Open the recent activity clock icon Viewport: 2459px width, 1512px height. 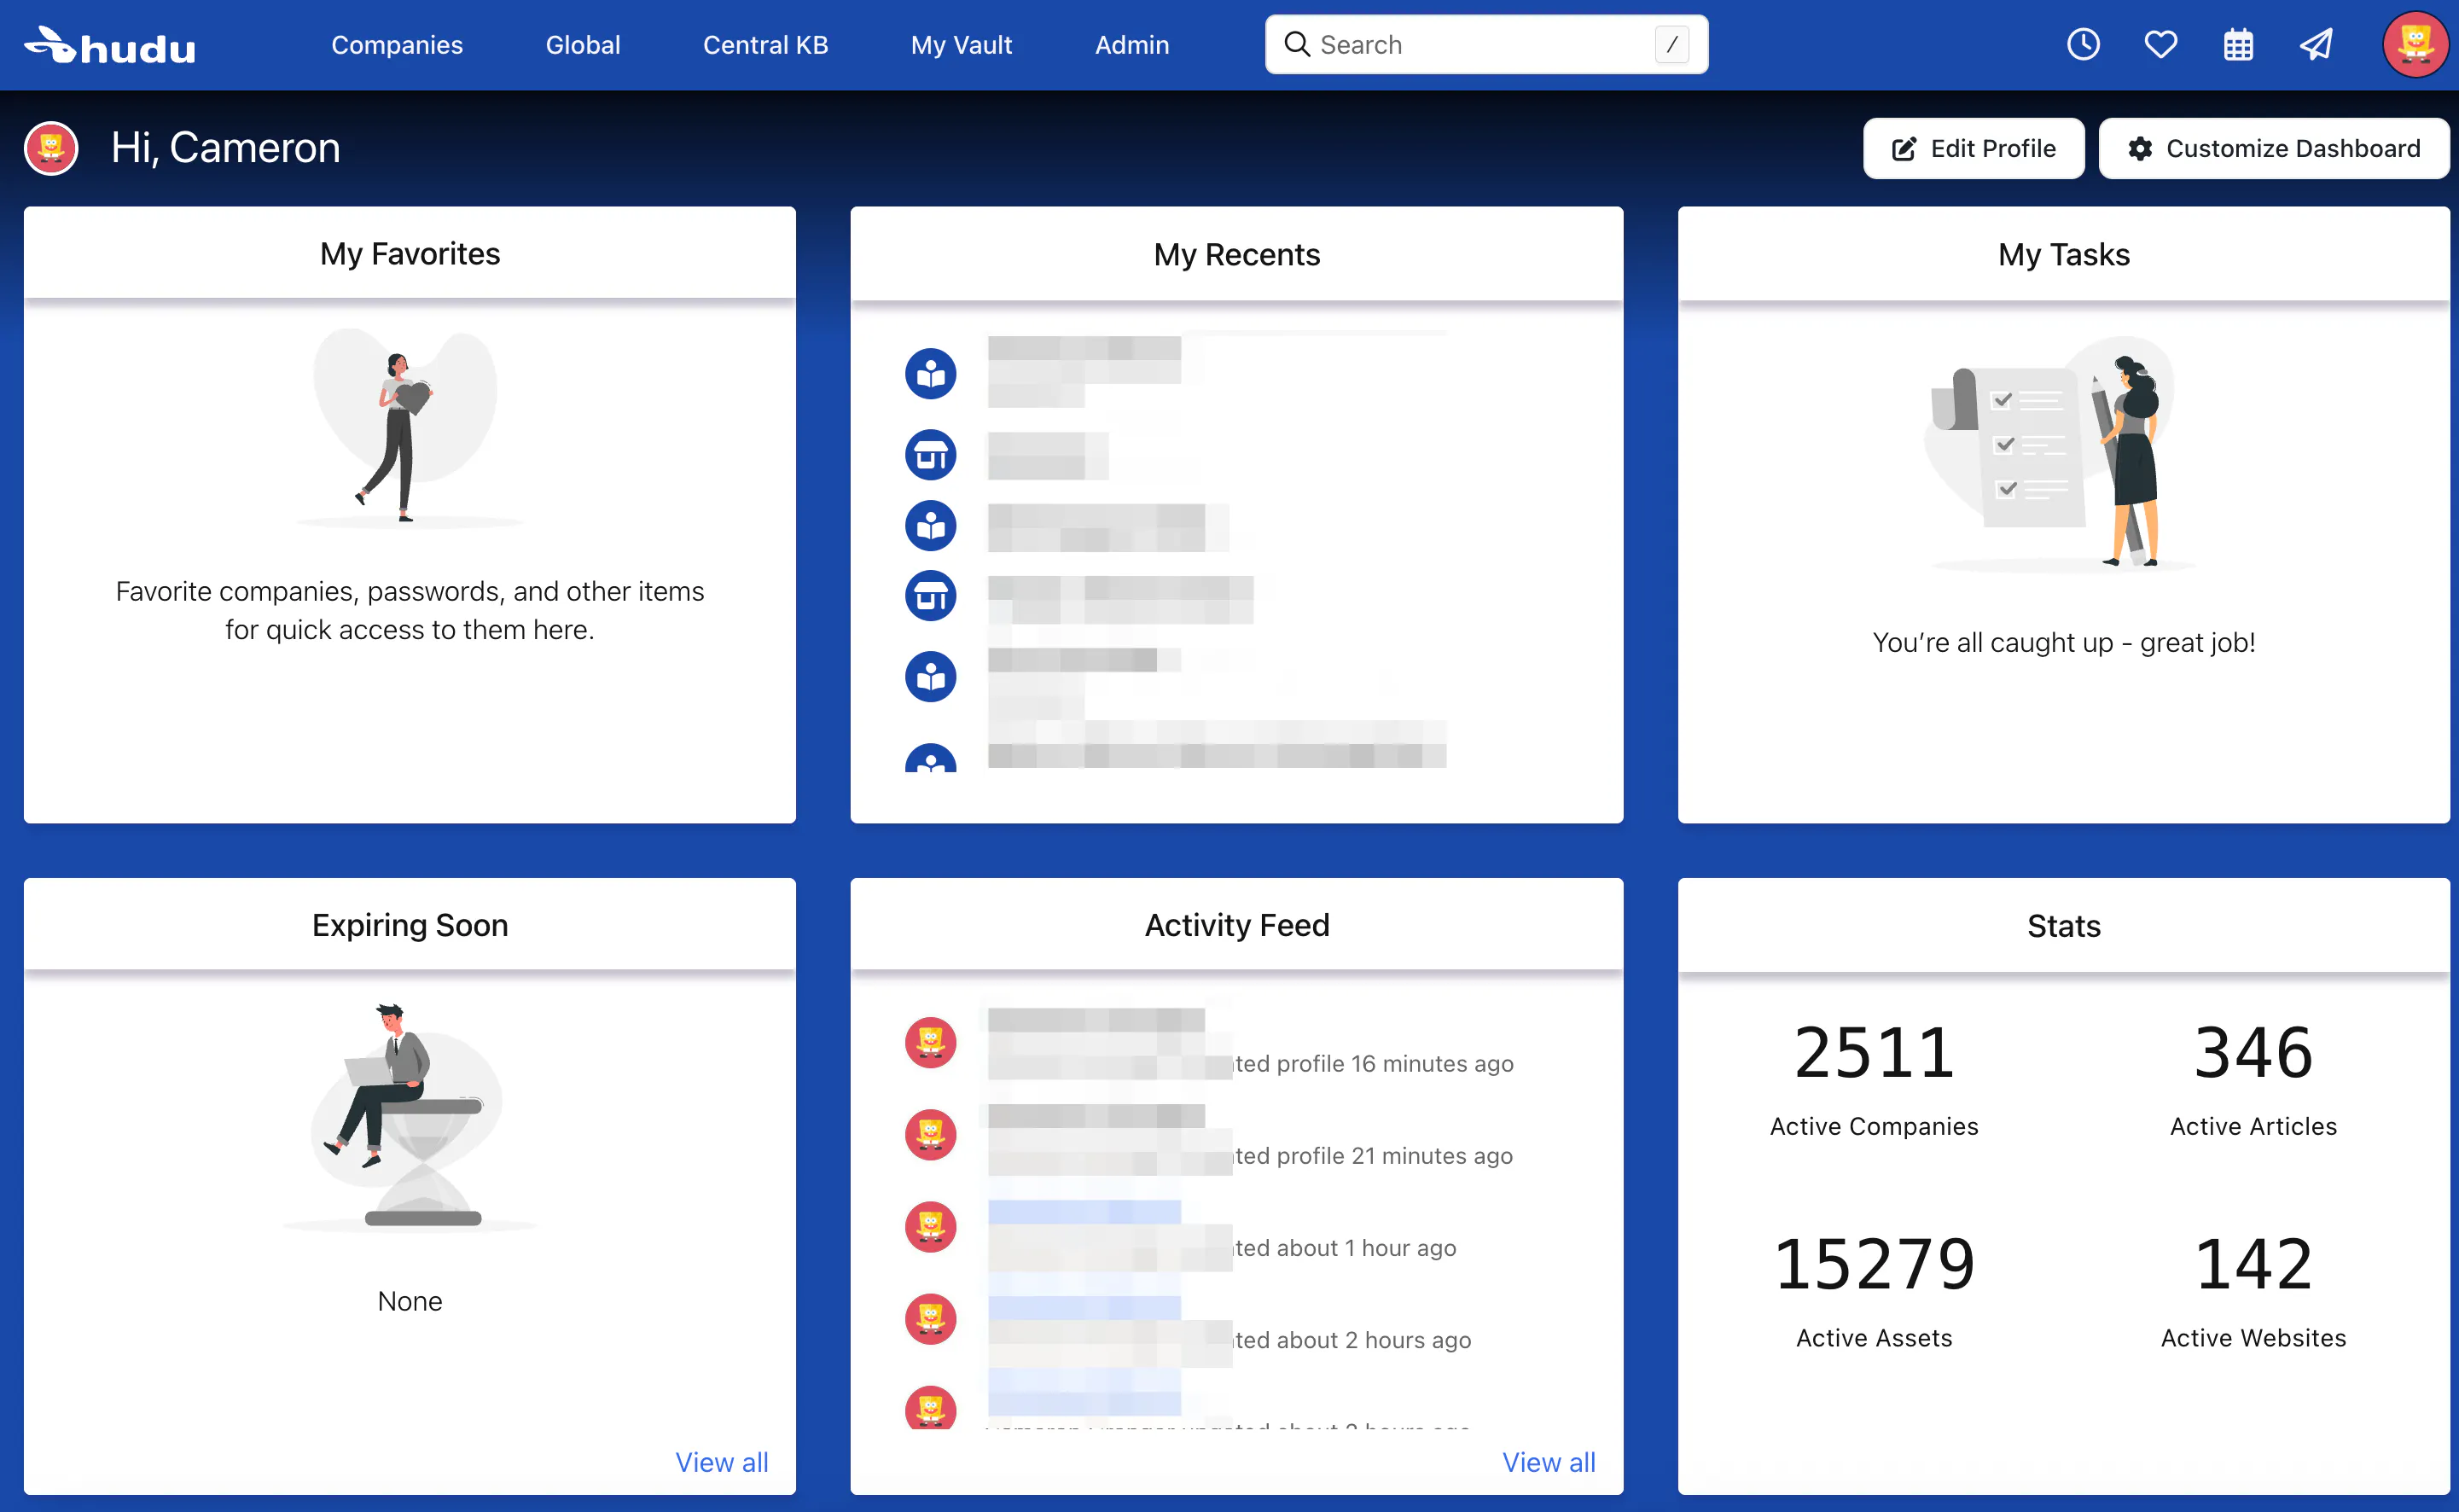tap(2083, 44)
